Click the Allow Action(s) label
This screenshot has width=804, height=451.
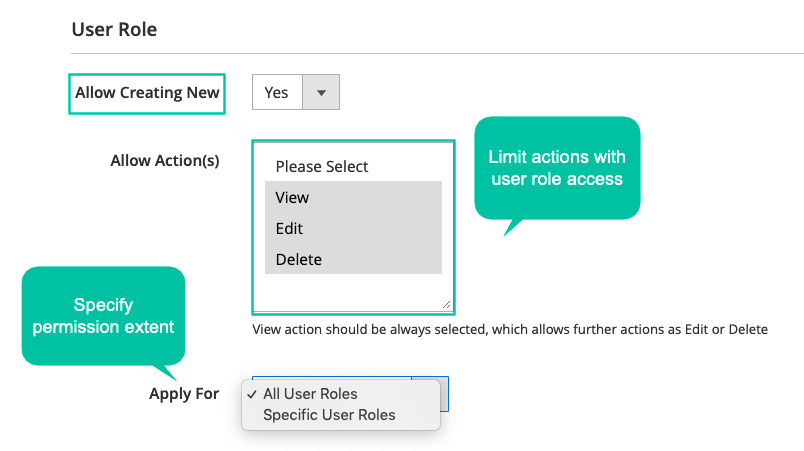(165, 160)
